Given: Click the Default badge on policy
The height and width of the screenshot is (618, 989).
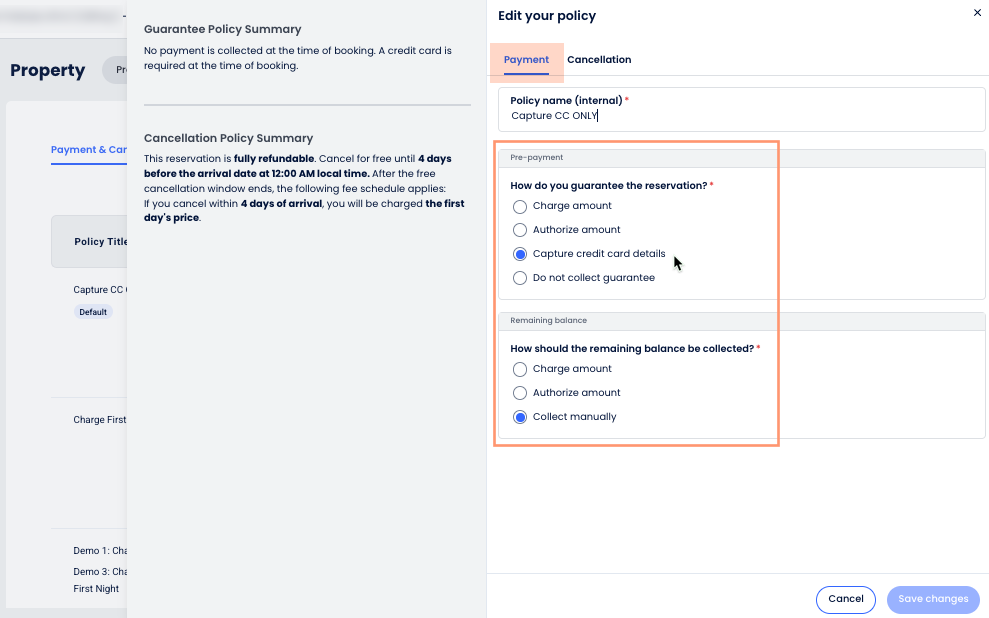Looking at the screenshot, I should [93, 312].
